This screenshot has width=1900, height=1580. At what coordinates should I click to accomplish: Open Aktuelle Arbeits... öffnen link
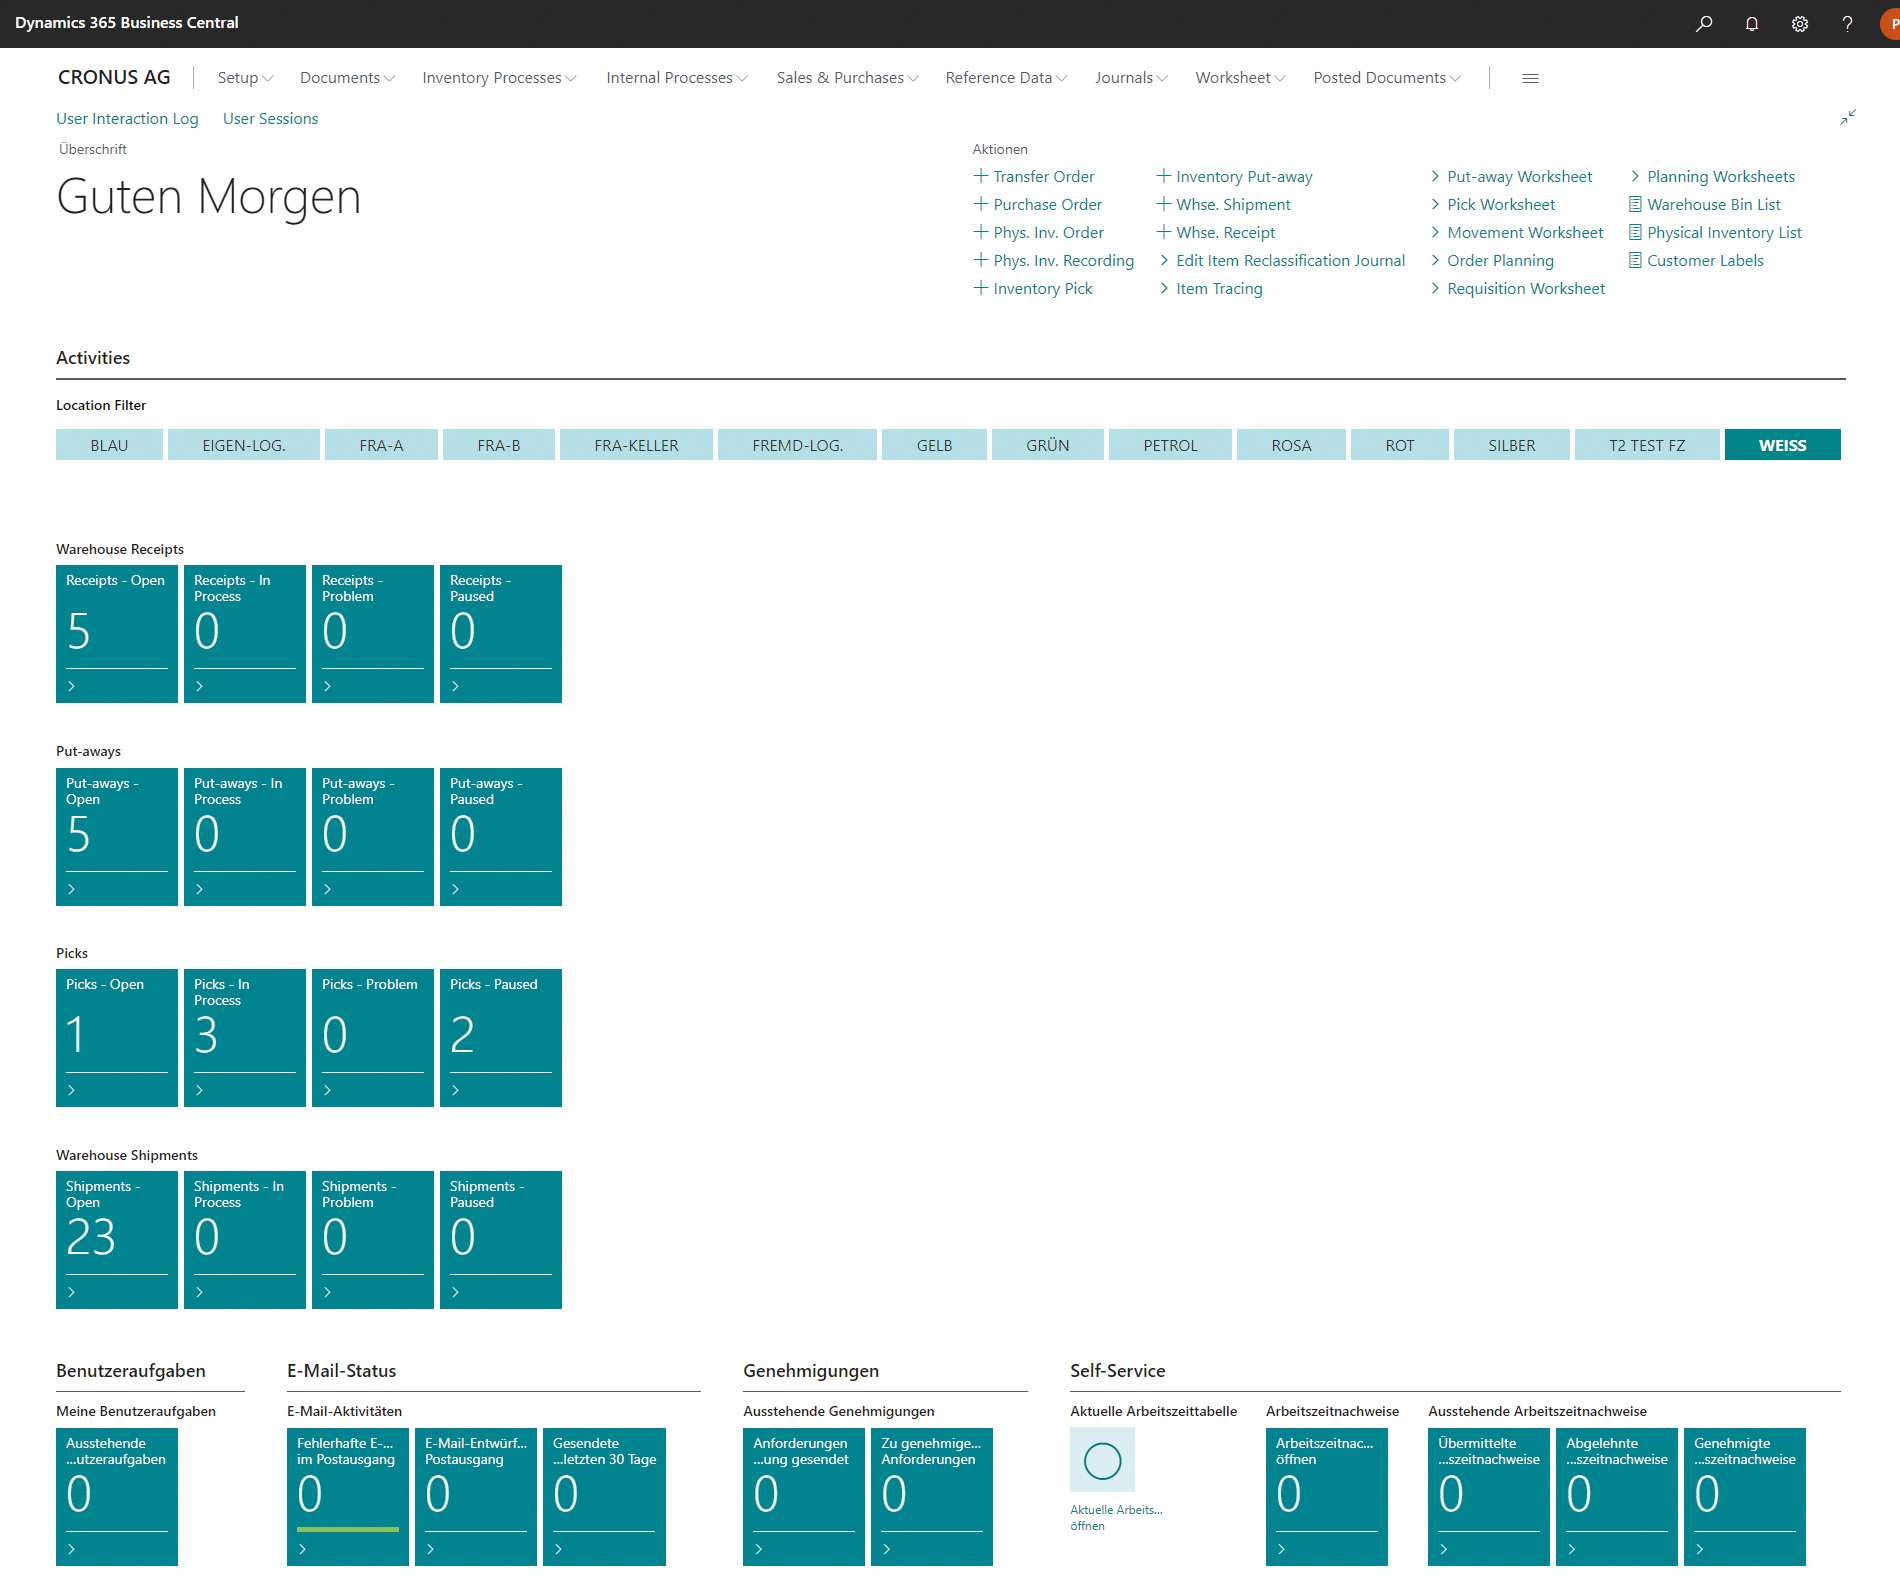coord(1116,1517)
